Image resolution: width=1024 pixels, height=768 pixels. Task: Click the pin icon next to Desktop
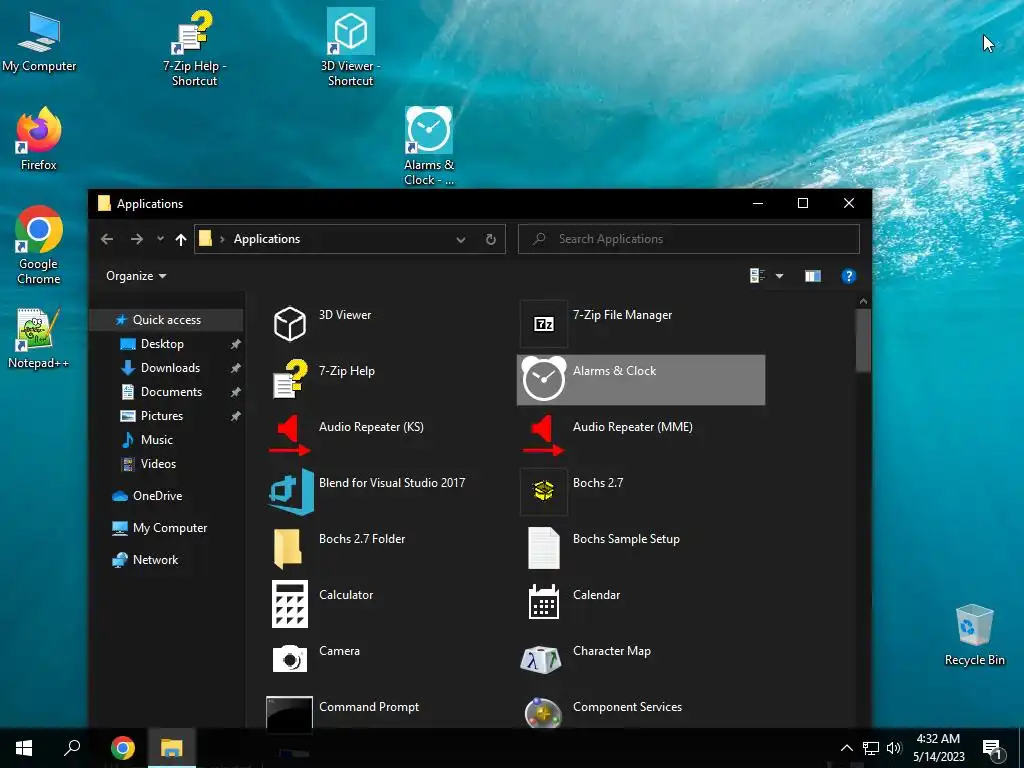click(x=235, y=344)
